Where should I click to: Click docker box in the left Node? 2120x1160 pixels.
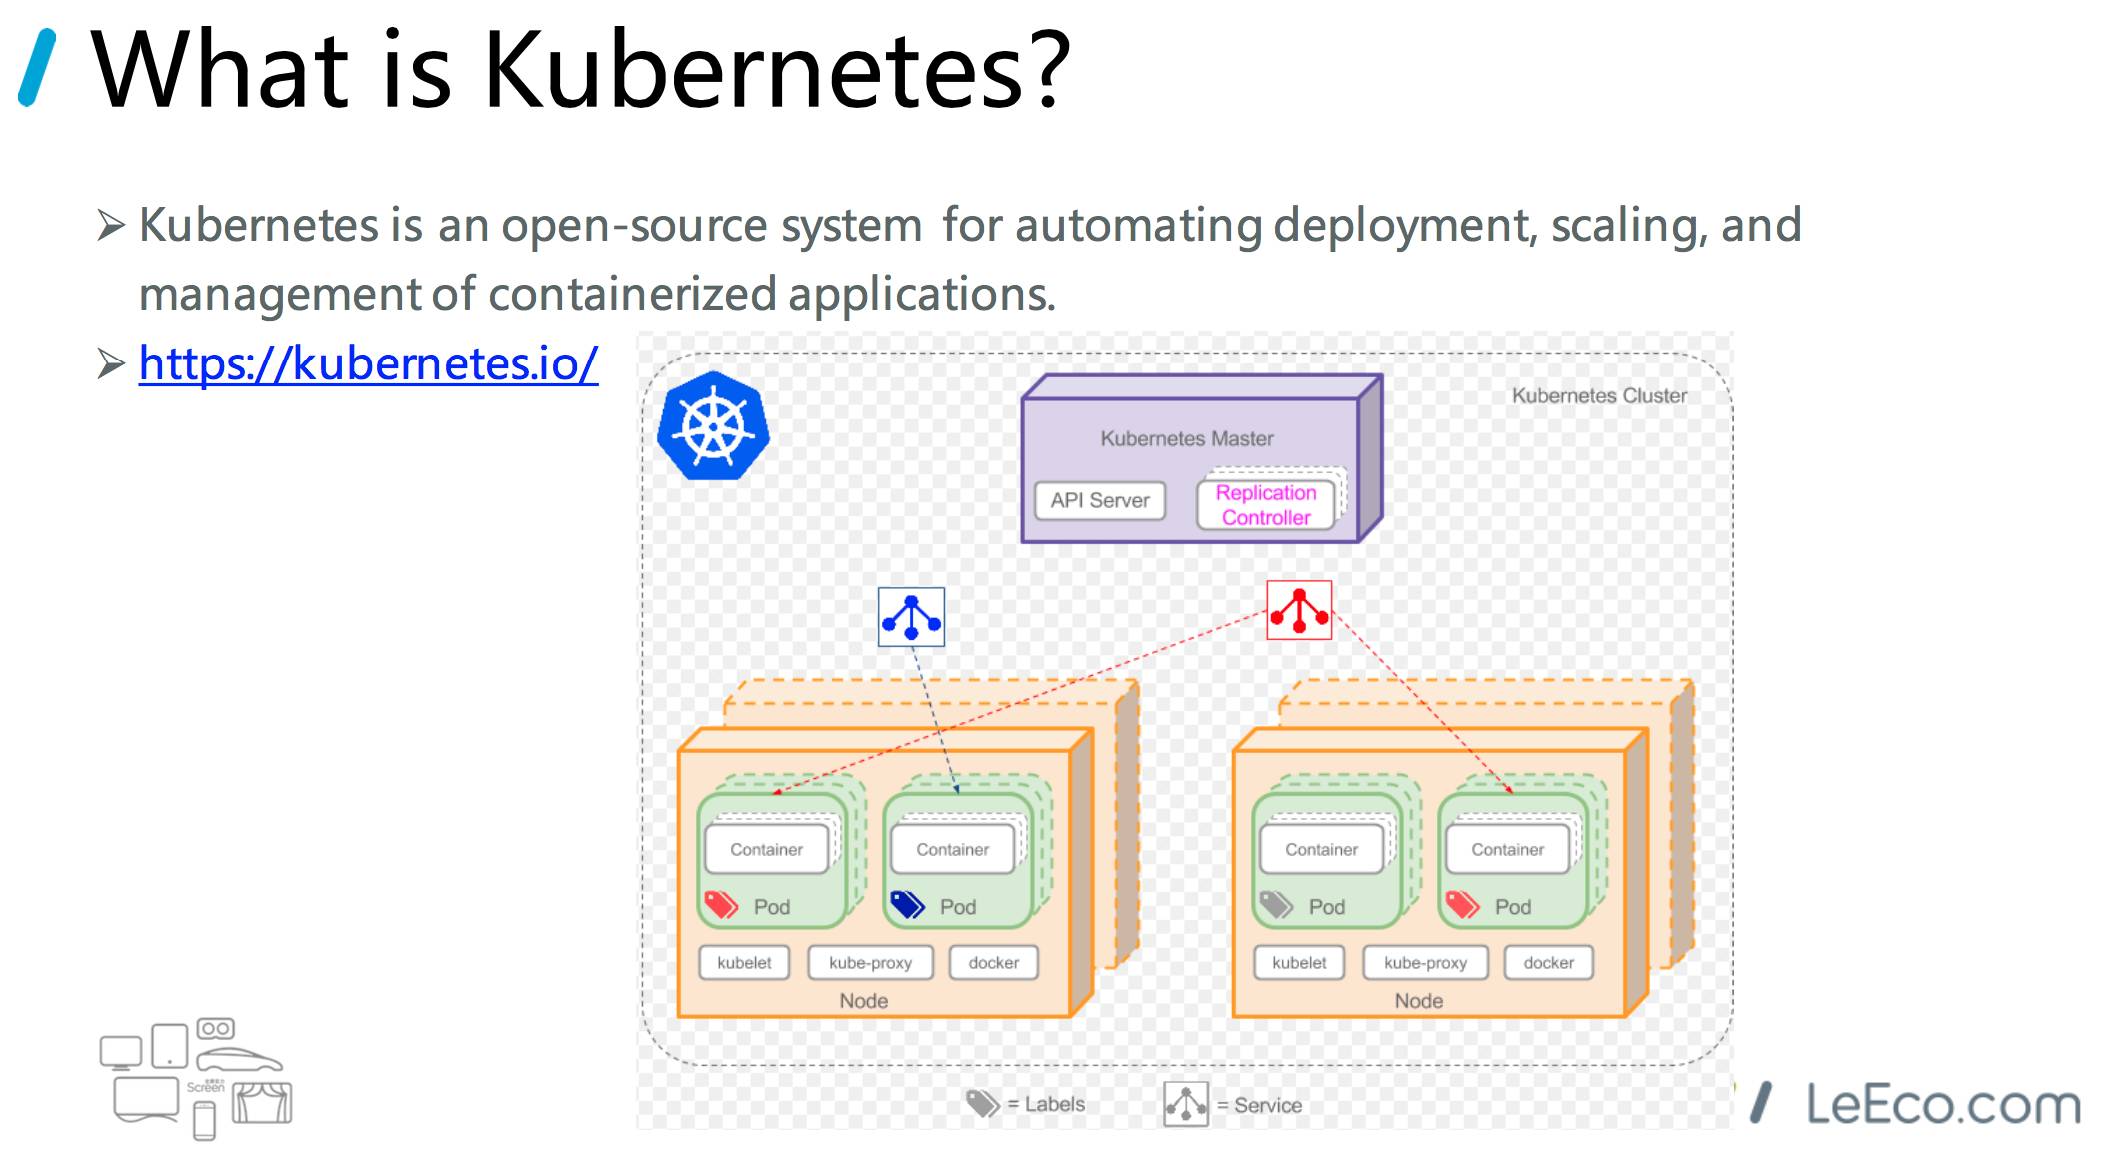pyautogui.click(x=993, y=962)
